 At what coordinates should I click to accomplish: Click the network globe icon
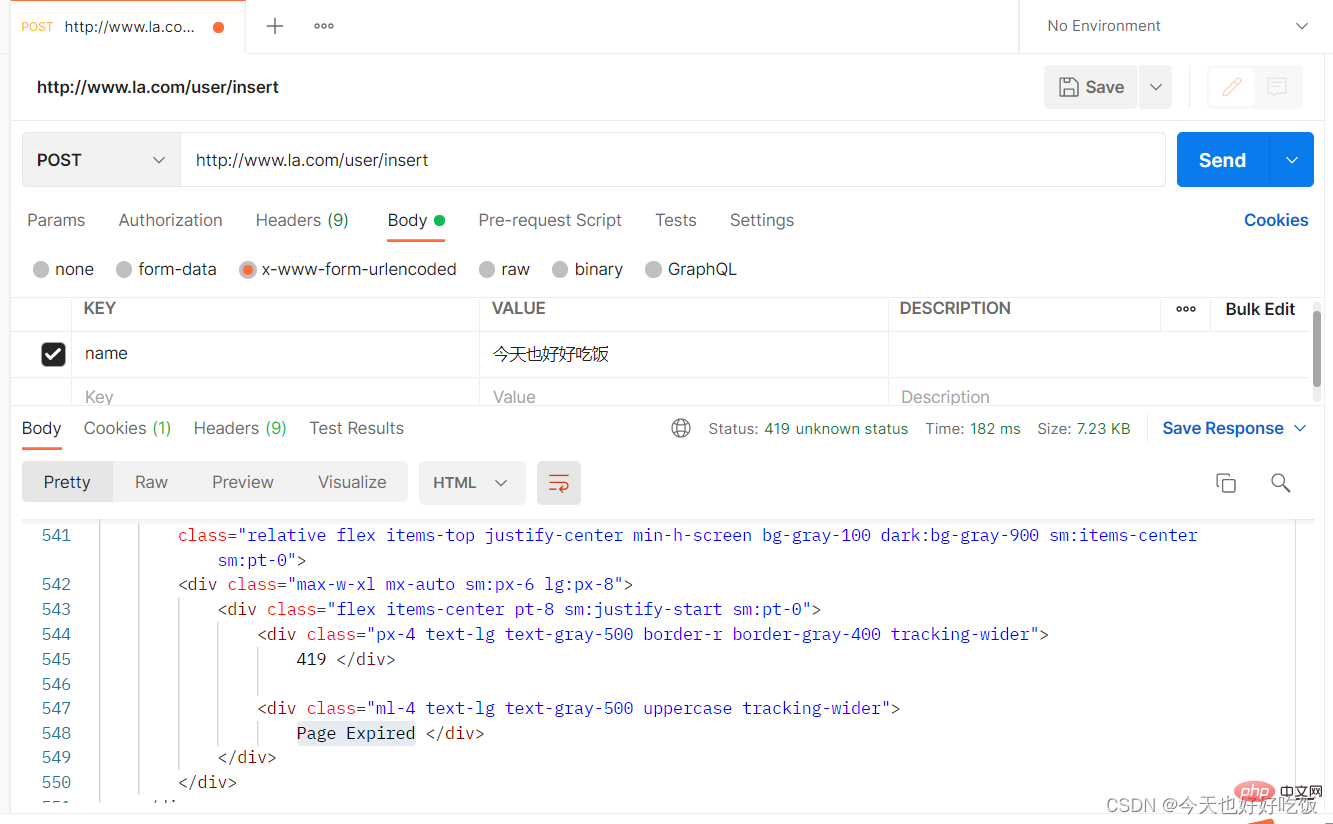[681, 428]
